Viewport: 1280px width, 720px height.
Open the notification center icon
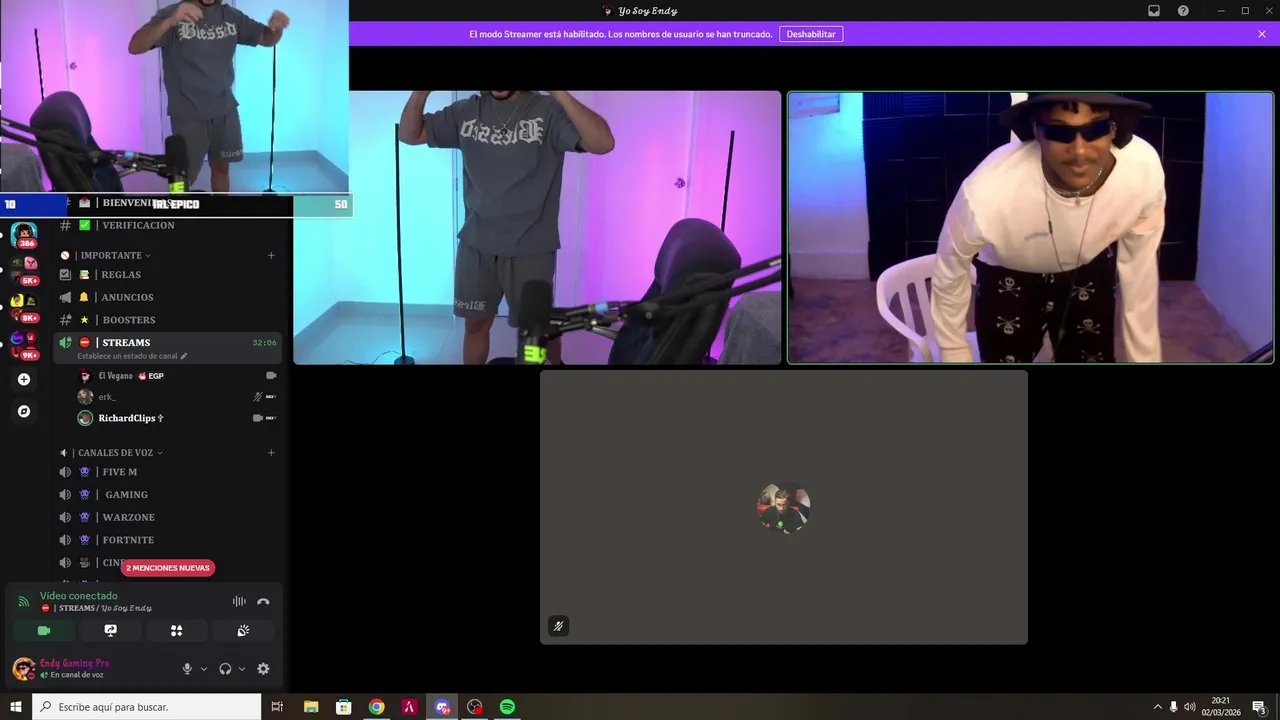pyautogui.click(x=1260, y=707)
